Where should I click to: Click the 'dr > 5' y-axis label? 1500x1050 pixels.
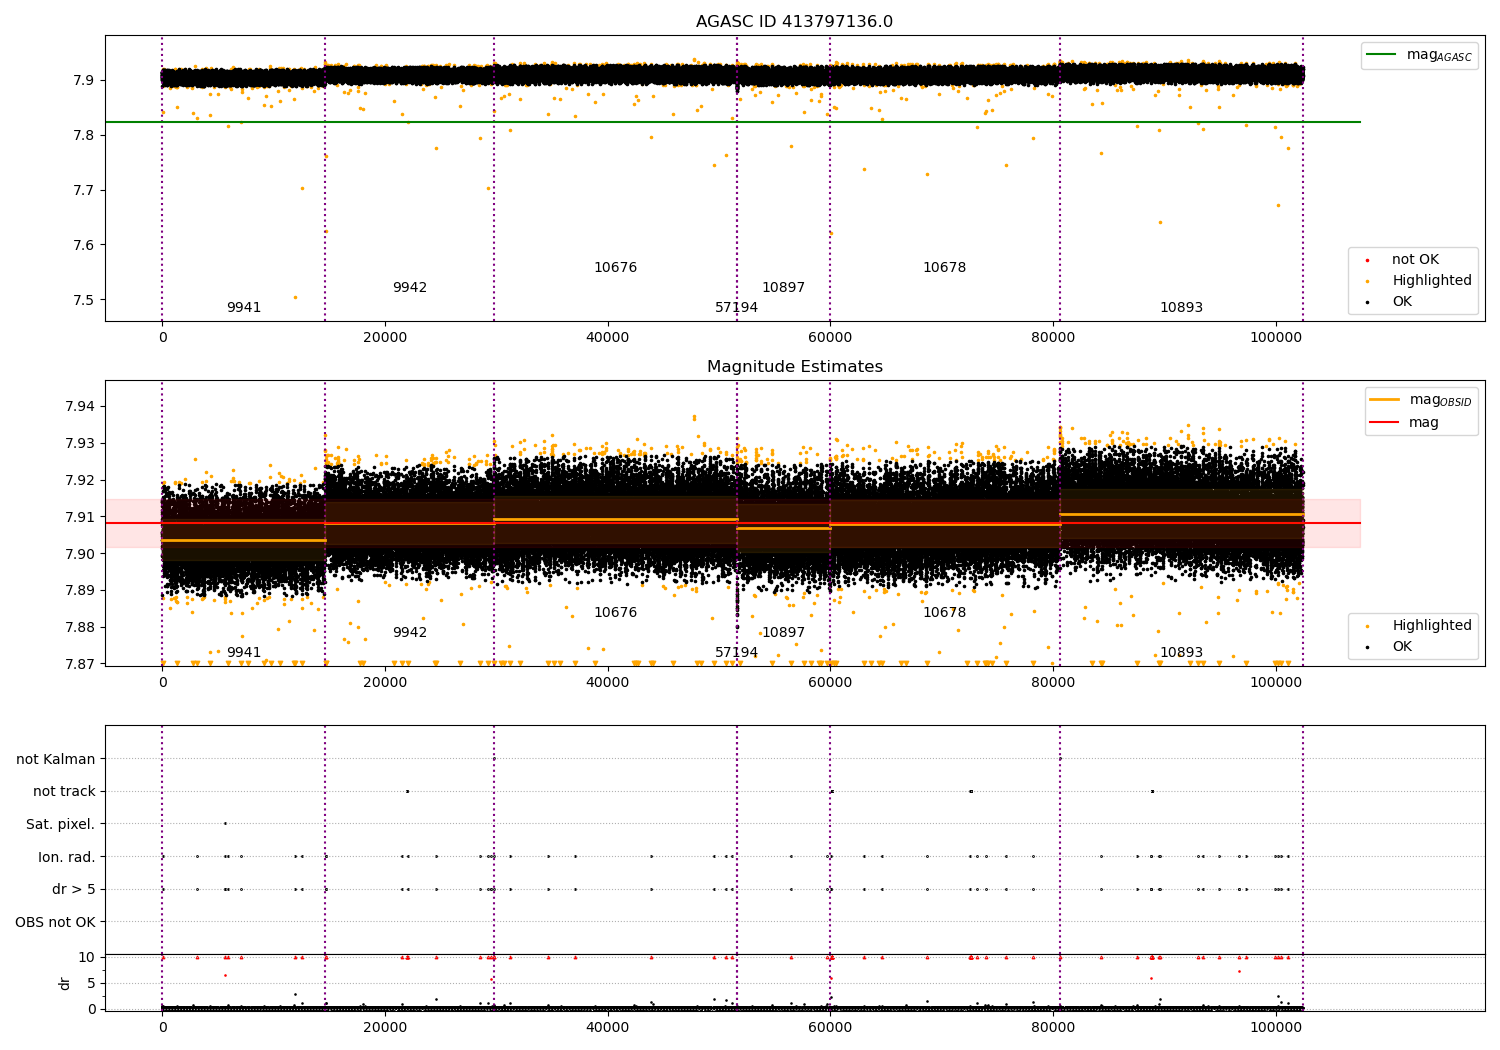point(74,890)
